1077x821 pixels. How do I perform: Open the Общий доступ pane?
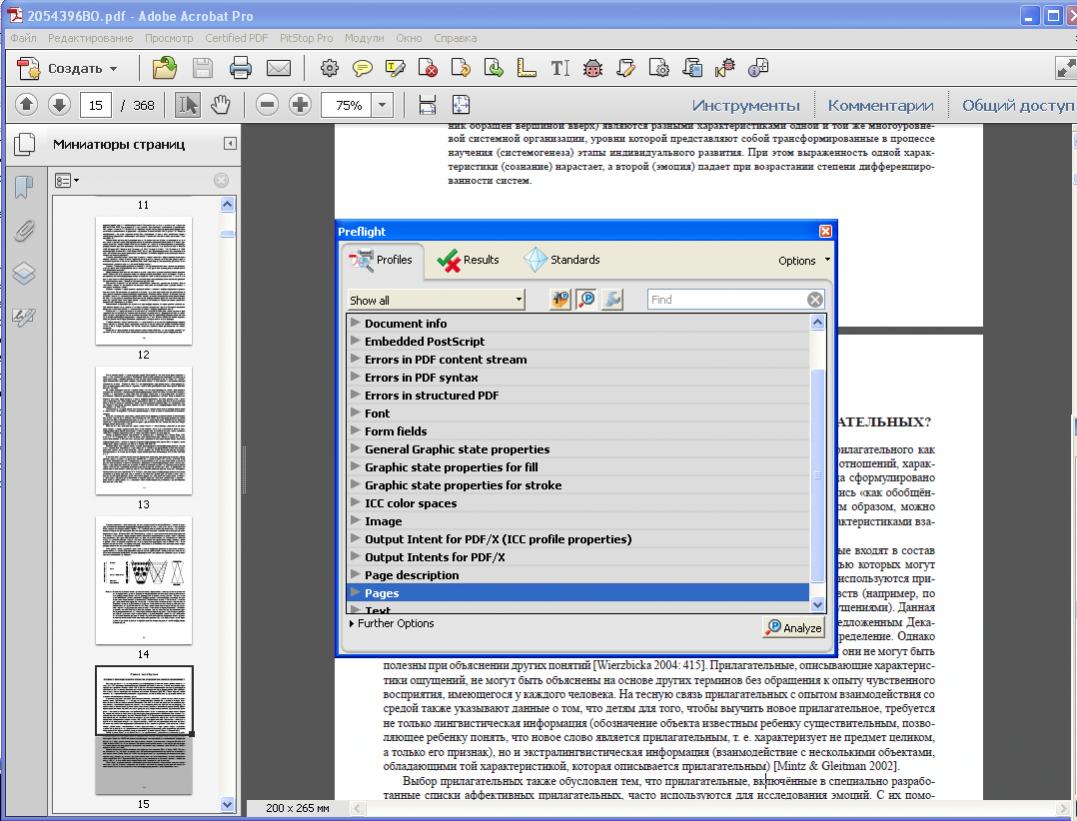(x=1017, y=105)
